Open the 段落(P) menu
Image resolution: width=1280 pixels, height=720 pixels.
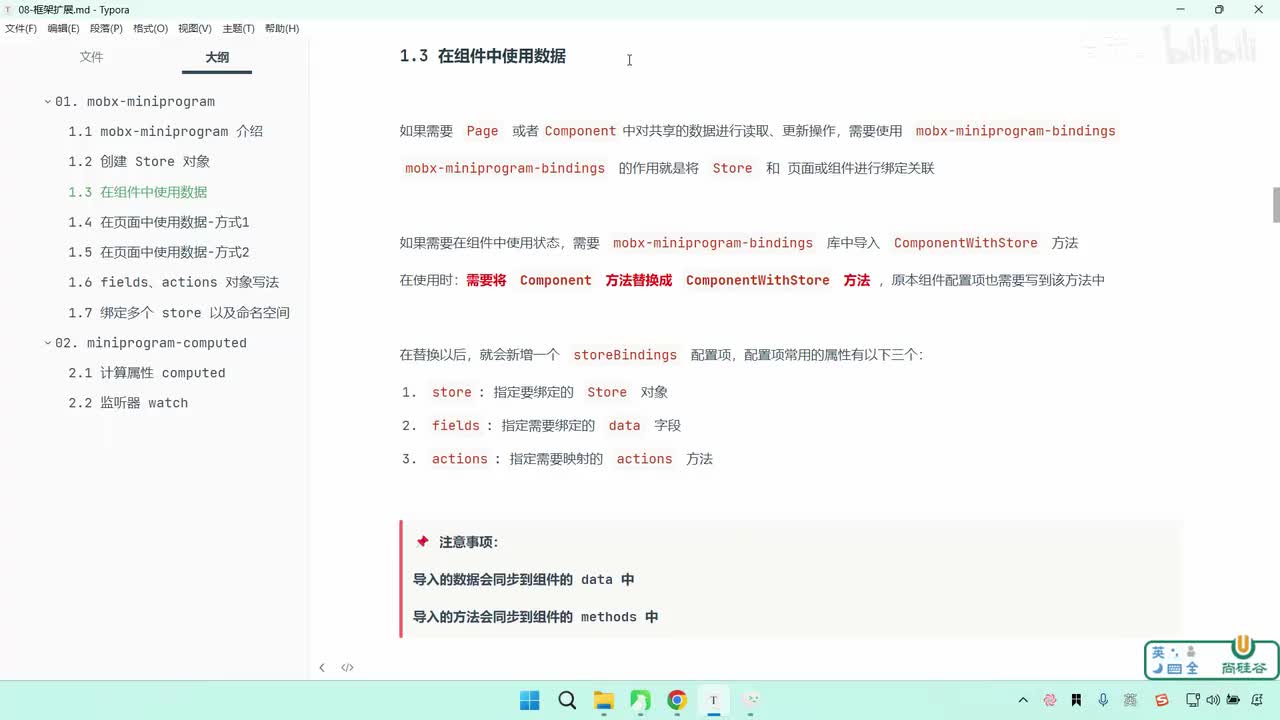pyautogui.click(x=106, y=28)
